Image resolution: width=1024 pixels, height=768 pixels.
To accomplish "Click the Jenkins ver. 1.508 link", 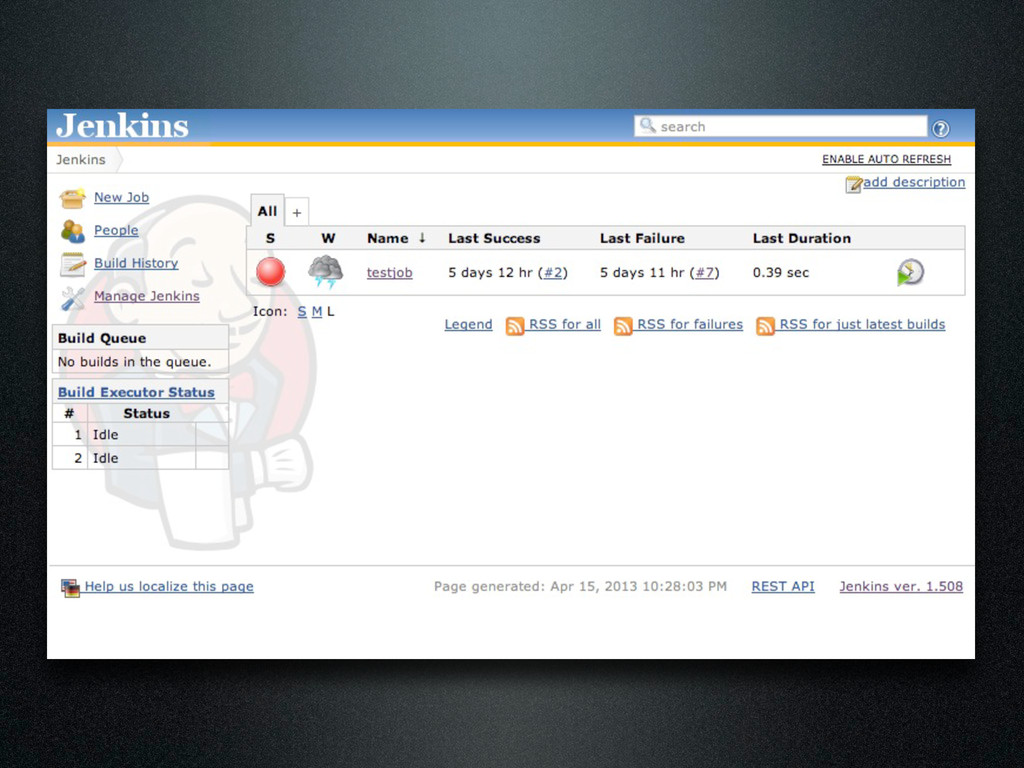I will [901, 586].
